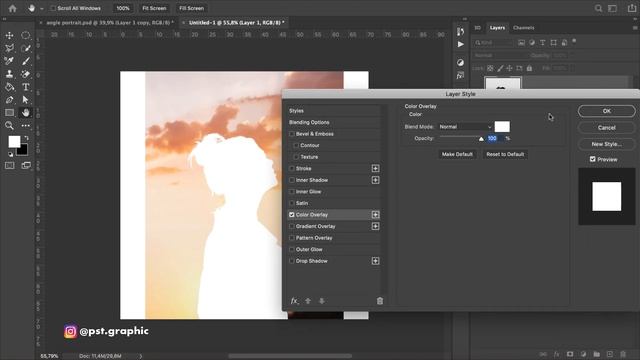Select the Rectangle shape tool
Screen dimensions: 640x360
tap(9, 112)
